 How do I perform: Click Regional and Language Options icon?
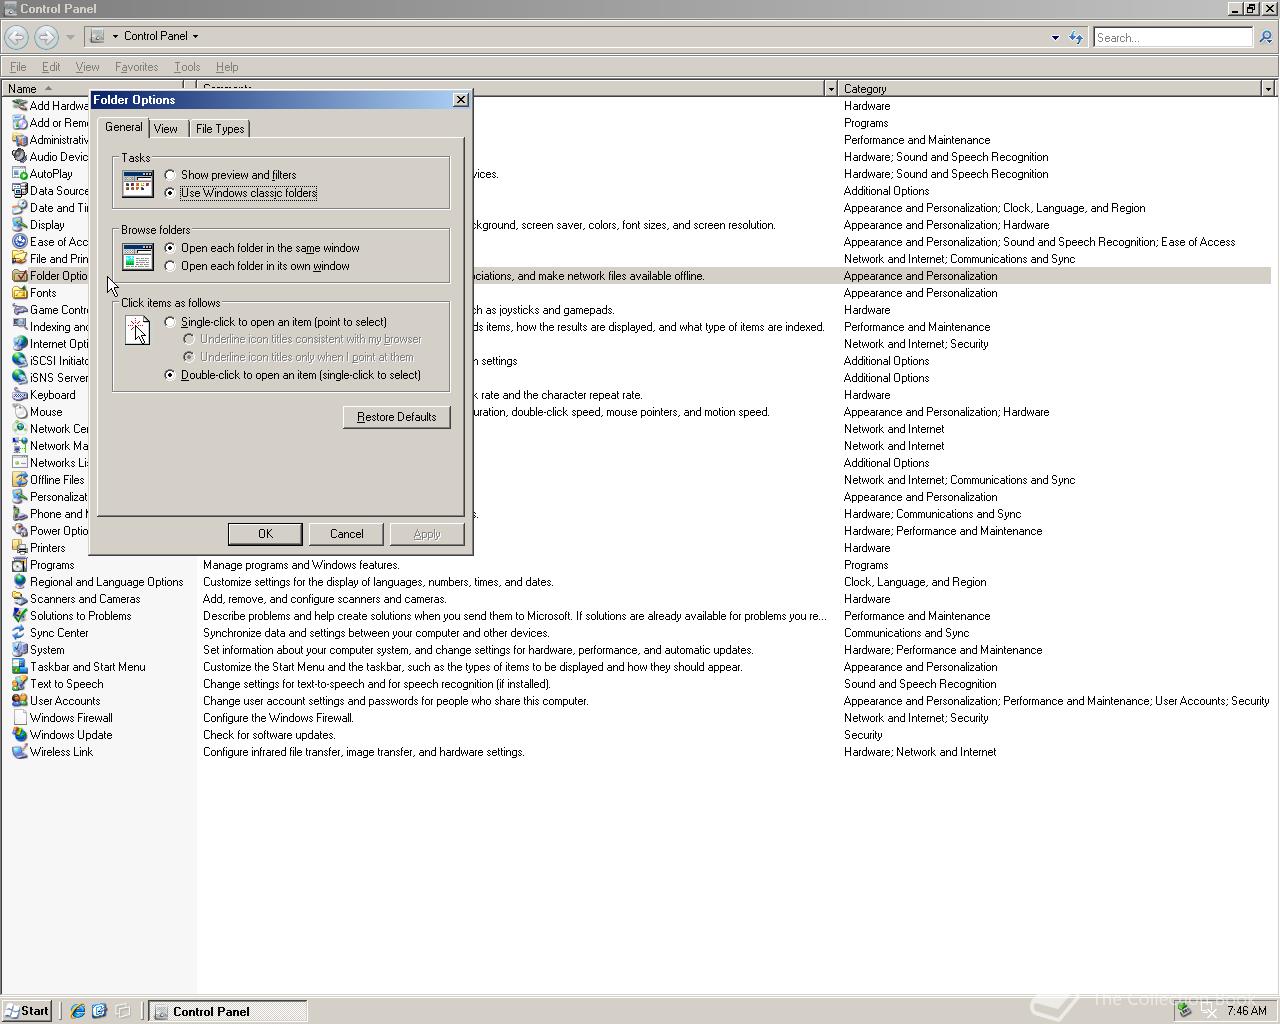[x=19, y=582]
